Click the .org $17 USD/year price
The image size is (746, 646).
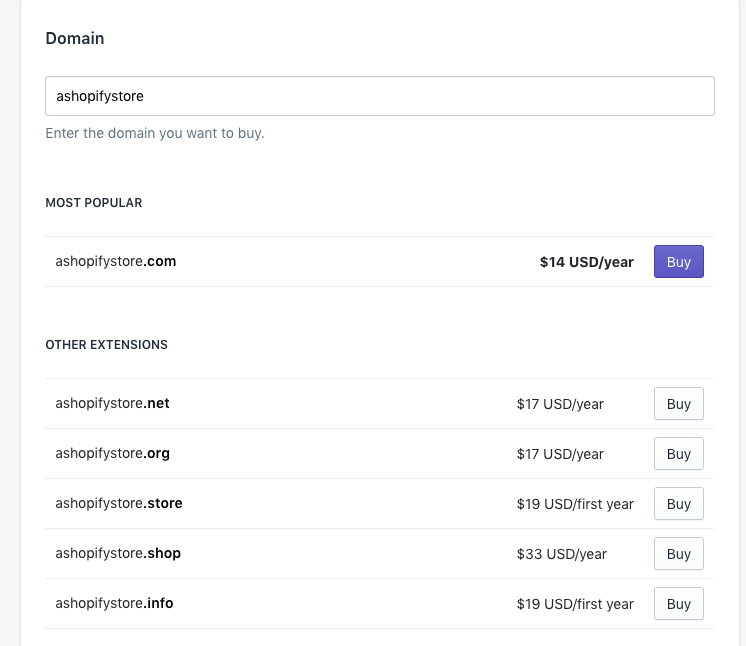[x=560, y=454]
